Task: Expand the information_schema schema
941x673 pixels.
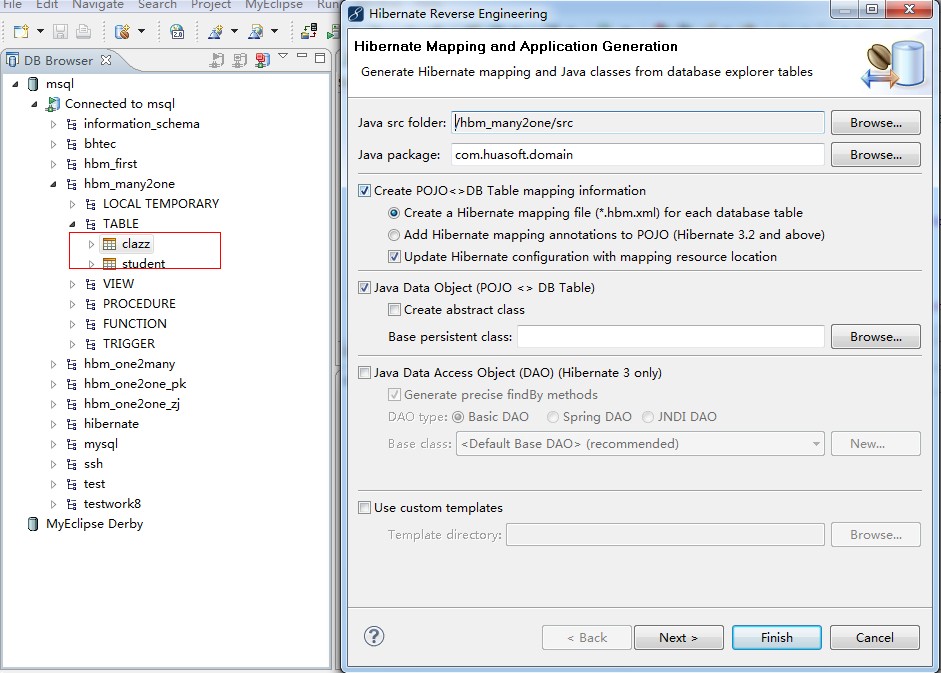Action: pyautogui.click(x=53, y=124)
